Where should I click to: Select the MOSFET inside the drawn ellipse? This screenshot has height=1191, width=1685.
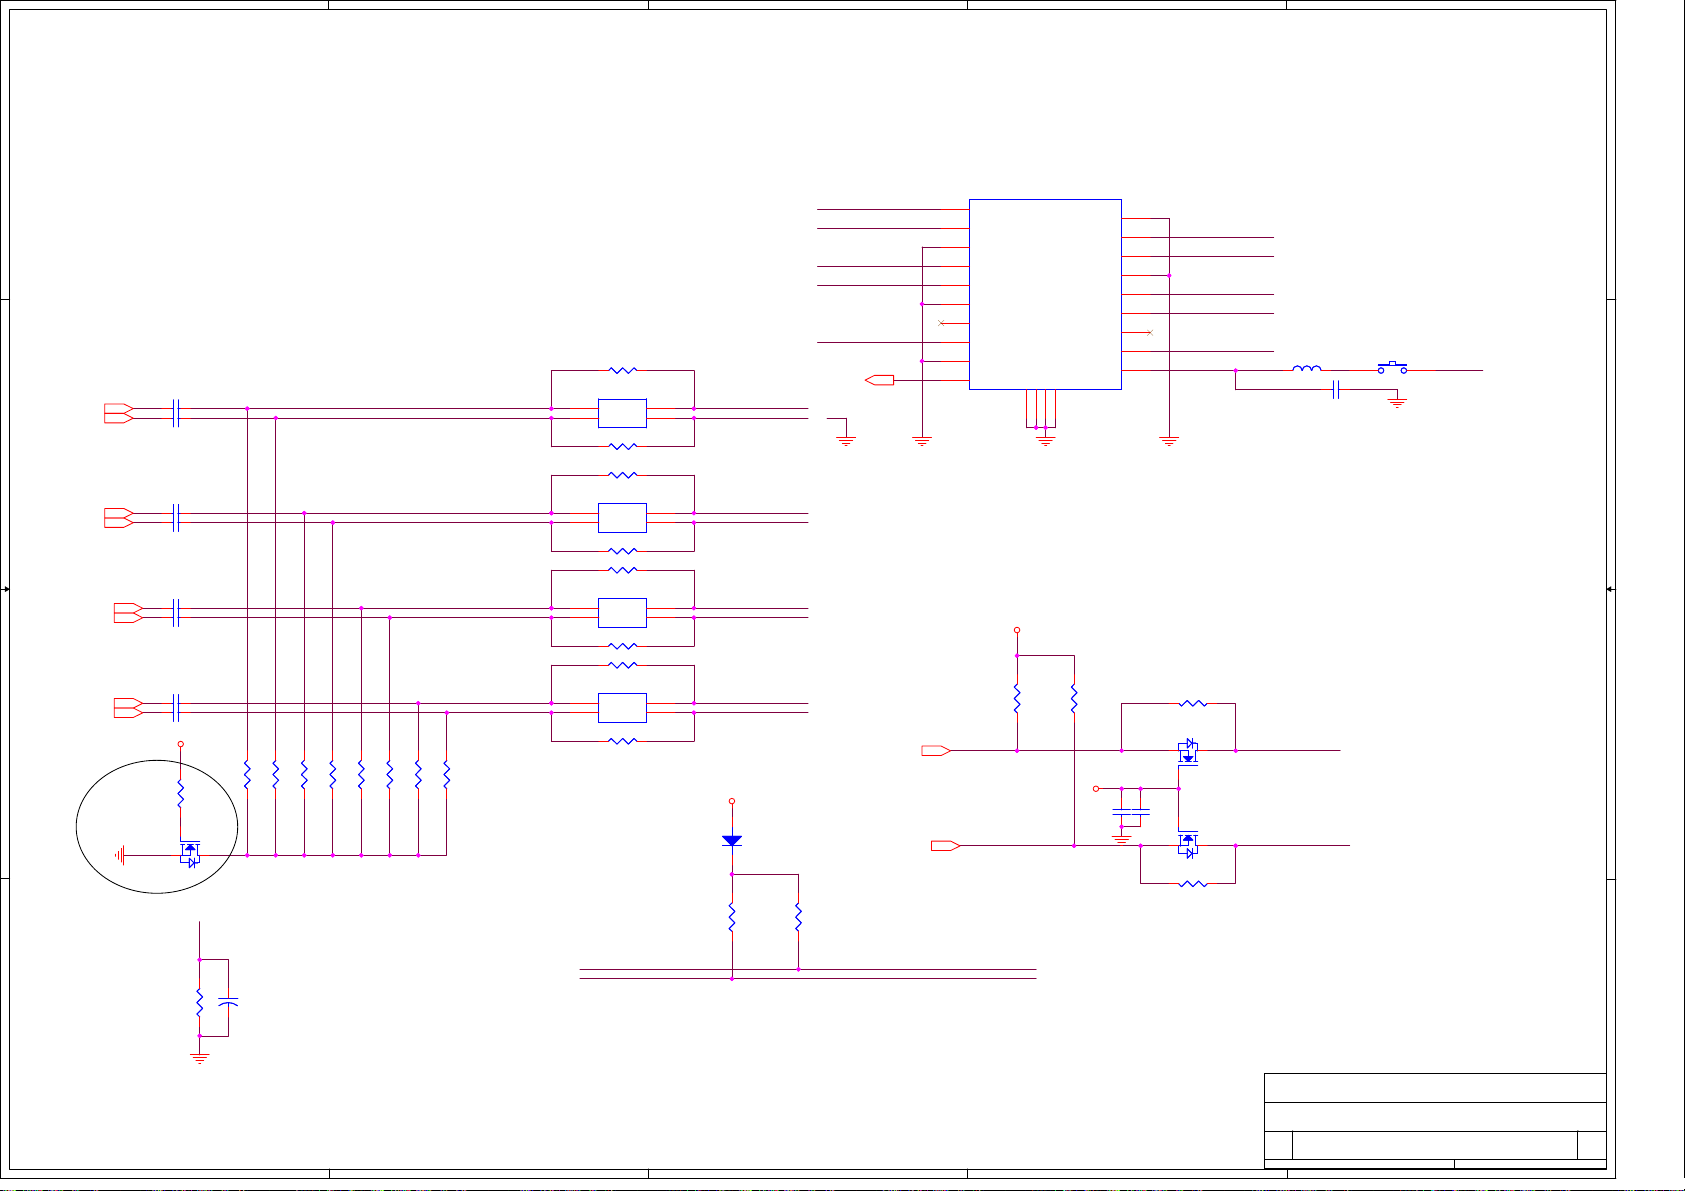pos(189,853)
